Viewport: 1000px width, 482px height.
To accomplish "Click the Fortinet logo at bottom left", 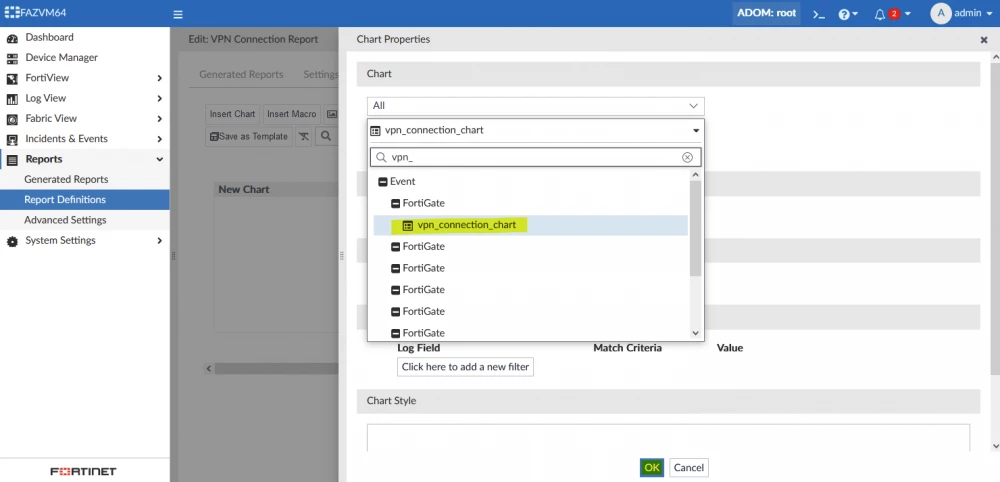I will coord(84,471).
